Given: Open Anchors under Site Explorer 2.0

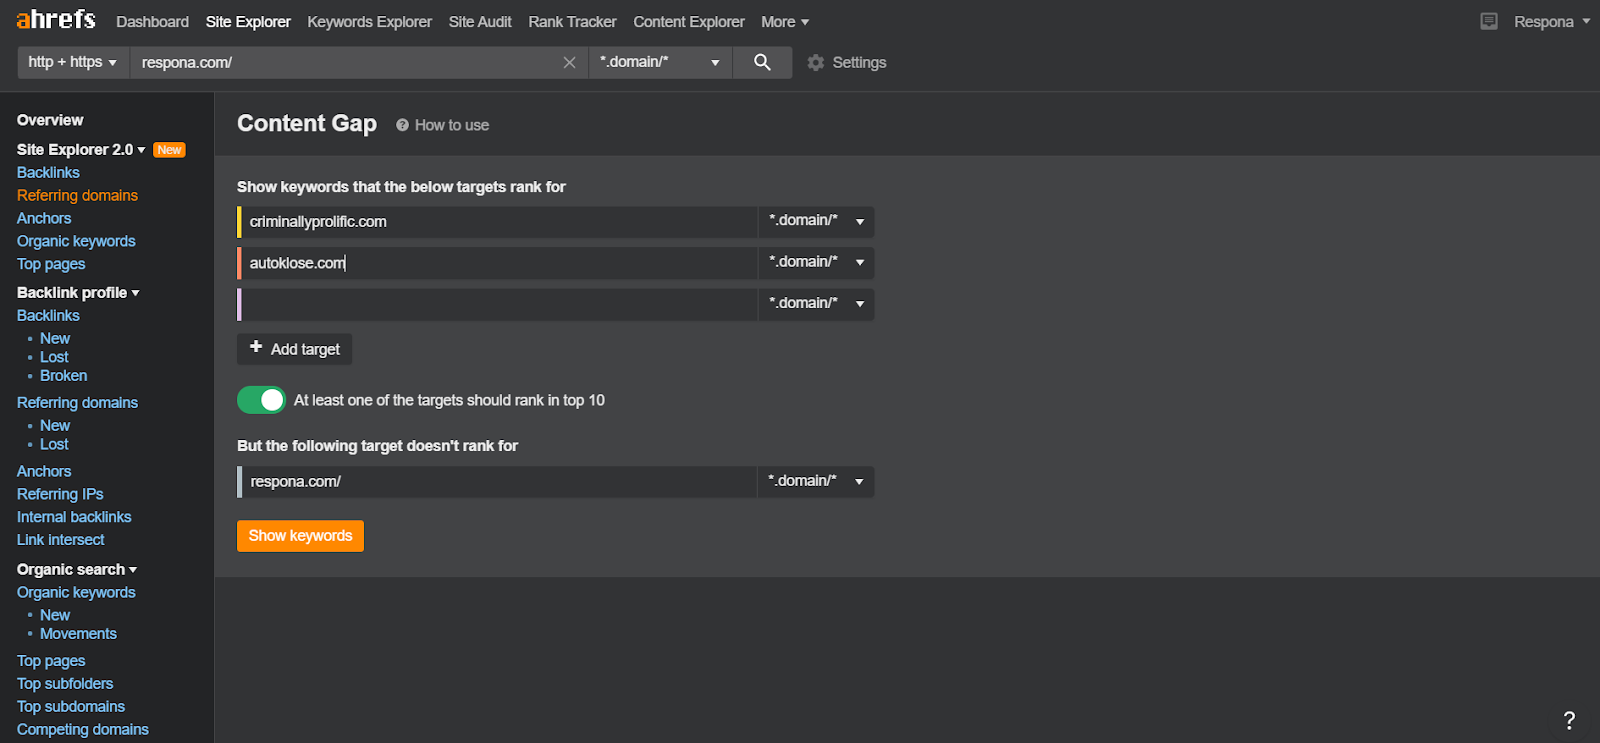Looking at the screenshot, I should pyautogui.click(x=44, y=218).
